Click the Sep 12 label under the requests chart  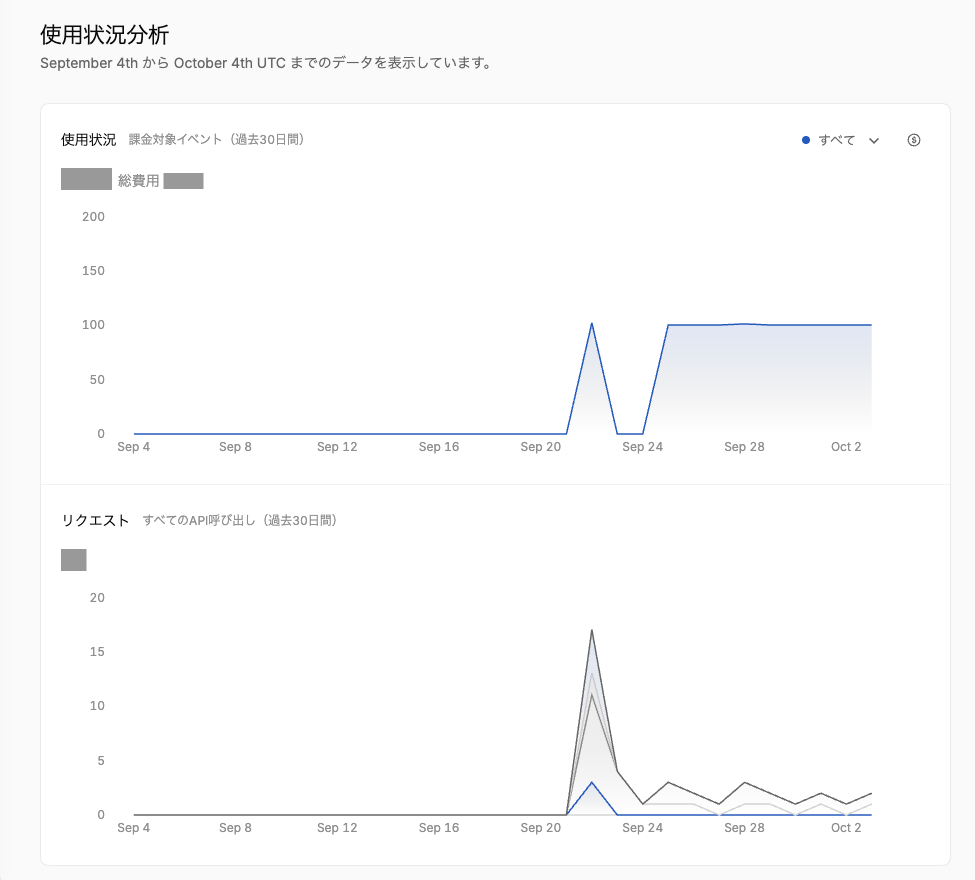click(337, 828)
